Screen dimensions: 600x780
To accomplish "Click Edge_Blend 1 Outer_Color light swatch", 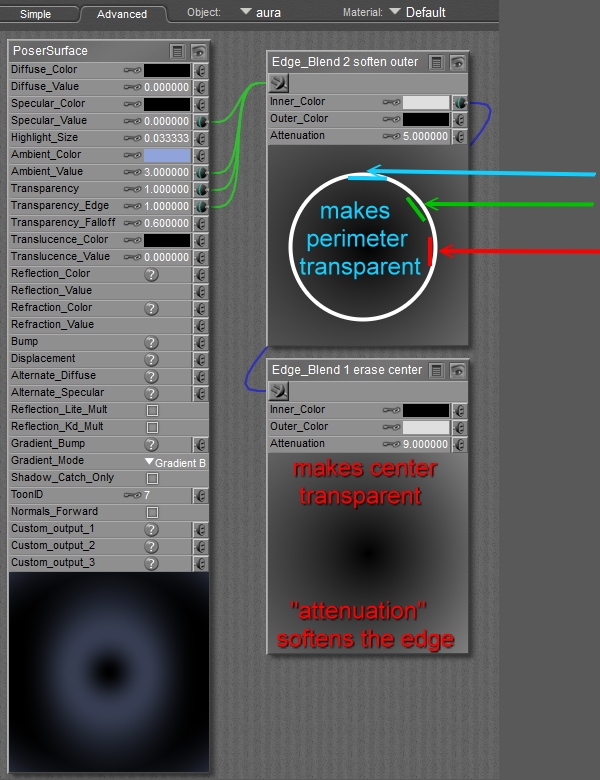I will tap(426, 427).
